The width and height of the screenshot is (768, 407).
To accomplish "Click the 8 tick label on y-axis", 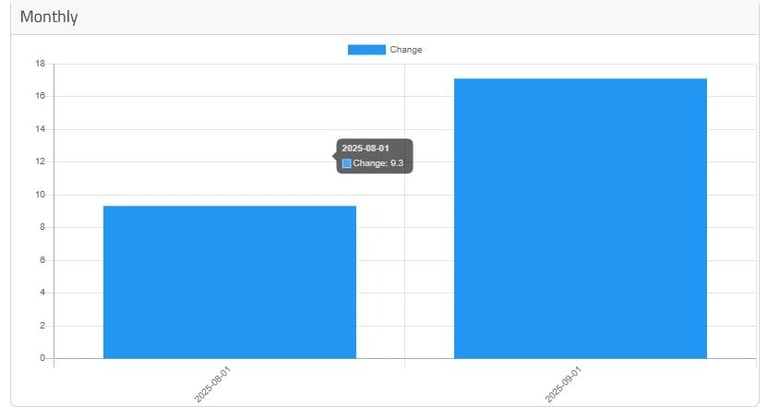I will 43,227.
